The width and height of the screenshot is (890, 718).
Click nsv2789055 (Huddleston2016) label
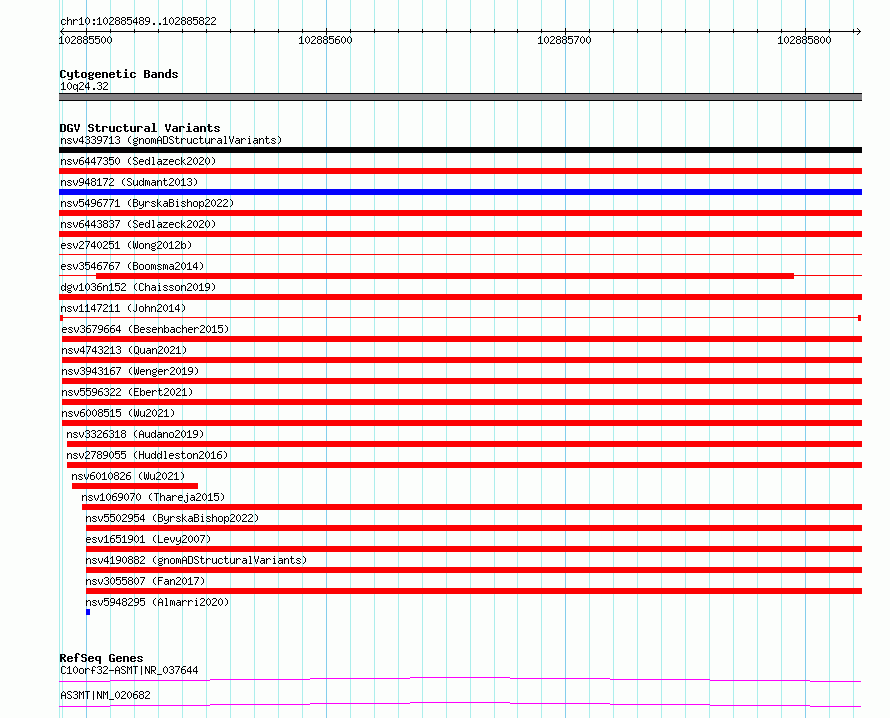[x=147, y=455]
